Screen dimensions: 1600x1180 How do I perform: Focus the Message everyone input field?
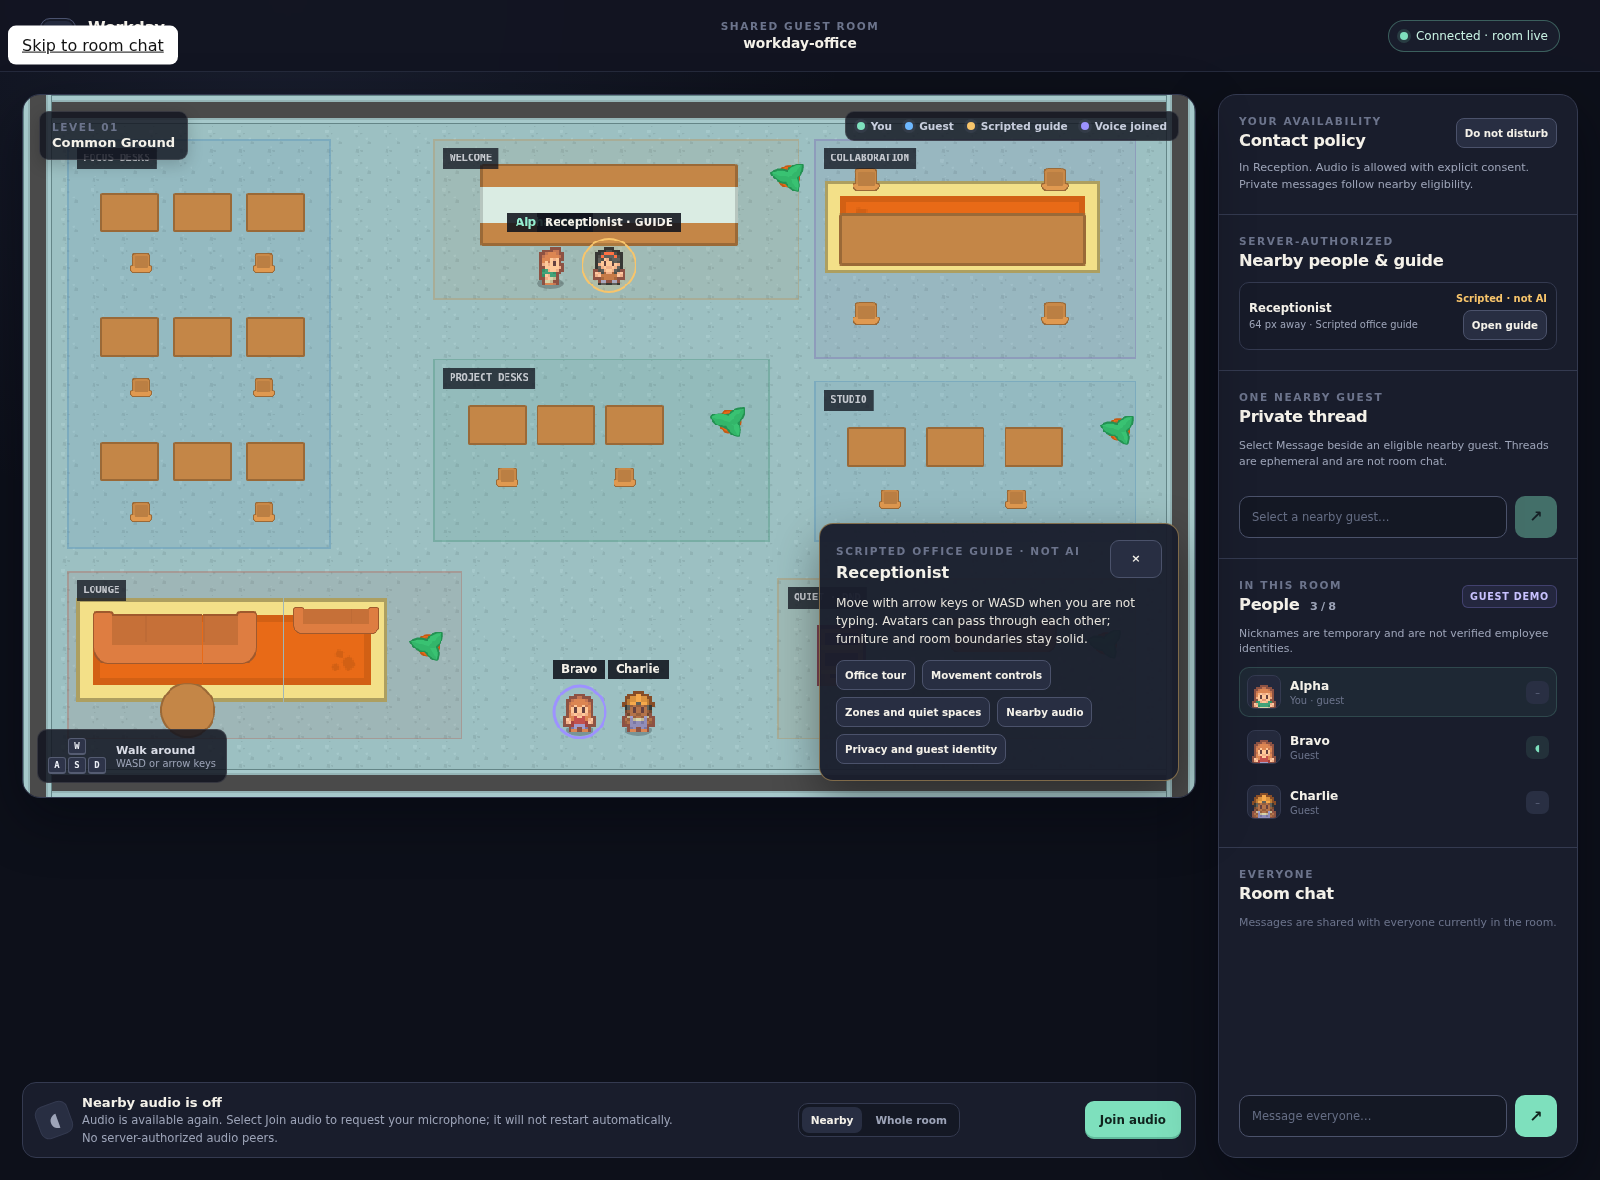pos(1373,1116)
